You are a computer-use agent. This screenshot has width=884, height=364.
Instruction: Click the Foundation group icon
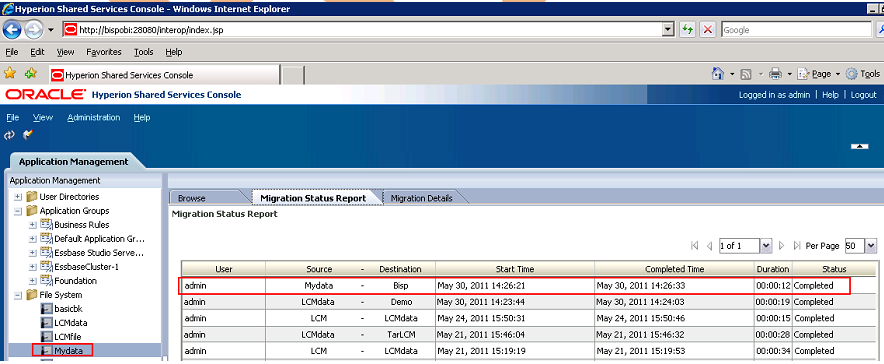(x=46, y=281)
